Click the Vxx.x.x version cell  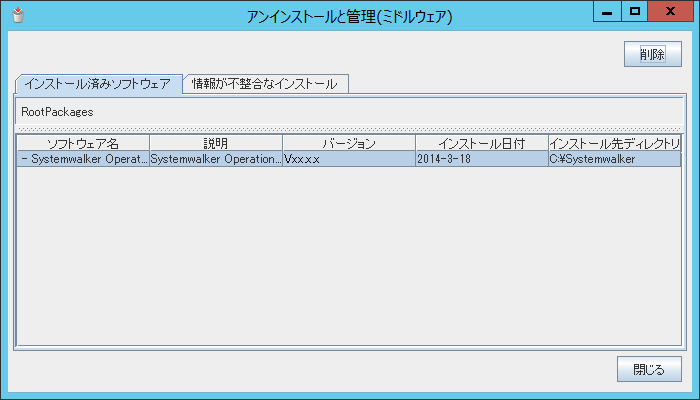click(x=349, y=159)
